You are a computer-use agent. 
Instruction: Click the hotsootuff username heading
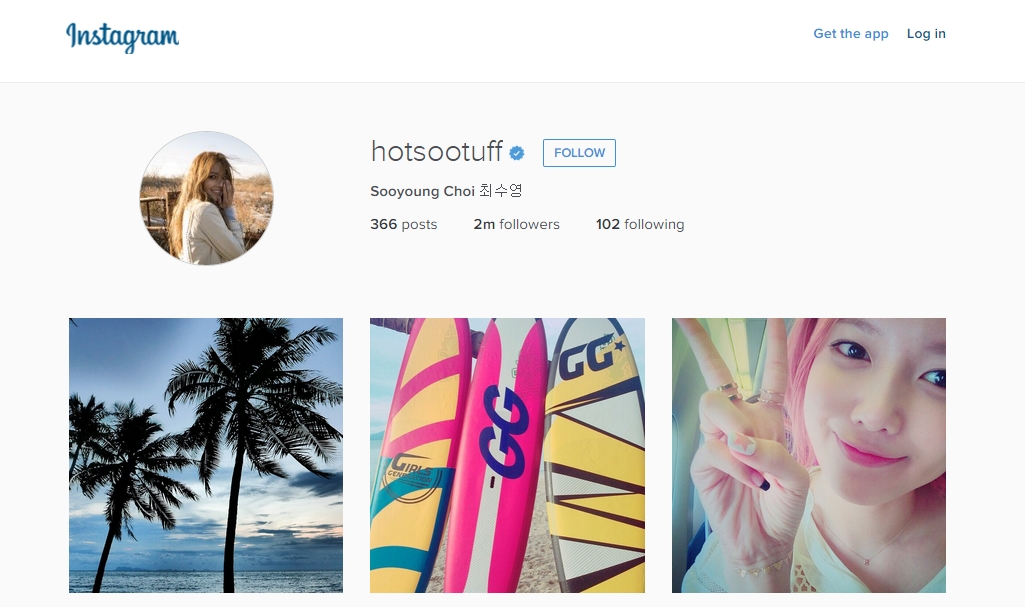tap(437, 152)
